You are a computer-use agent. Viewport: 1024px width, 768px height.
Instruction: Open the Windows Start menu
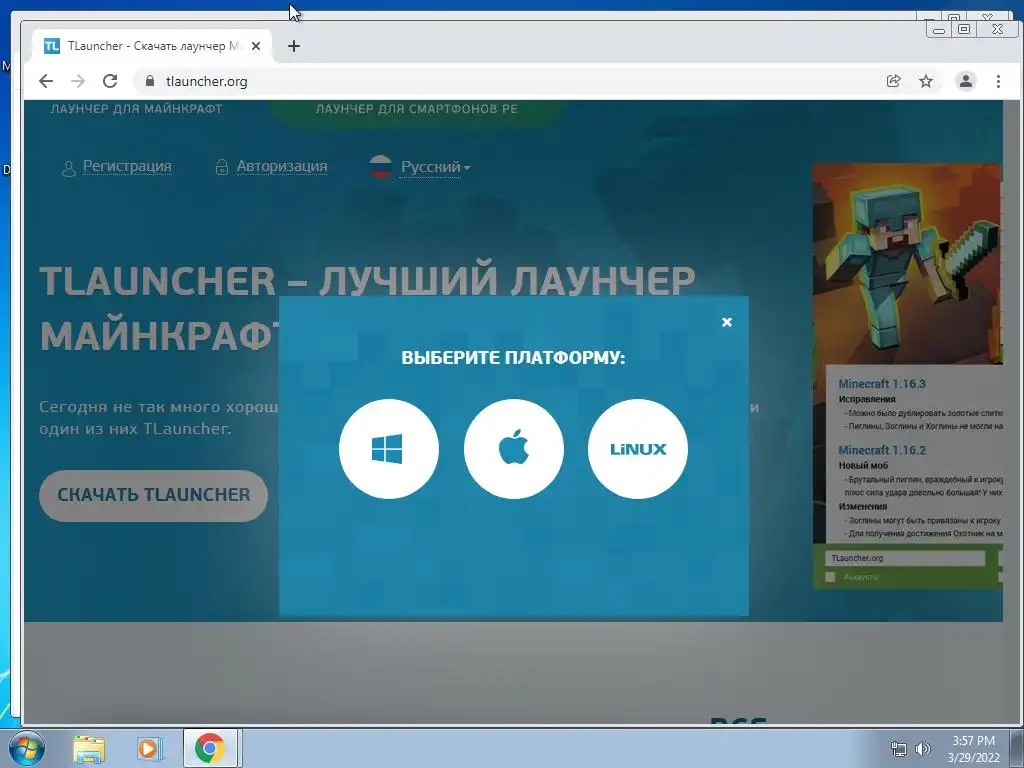pos(26,748)
